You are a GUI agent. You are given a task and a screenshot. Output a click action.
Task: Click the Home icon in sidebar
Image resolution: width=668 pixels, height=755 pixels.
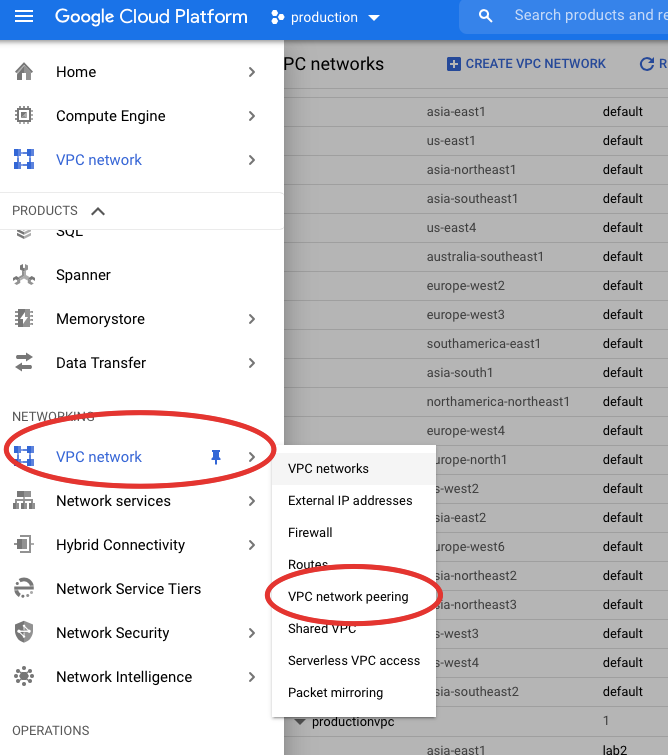click(x=24, y=72)
